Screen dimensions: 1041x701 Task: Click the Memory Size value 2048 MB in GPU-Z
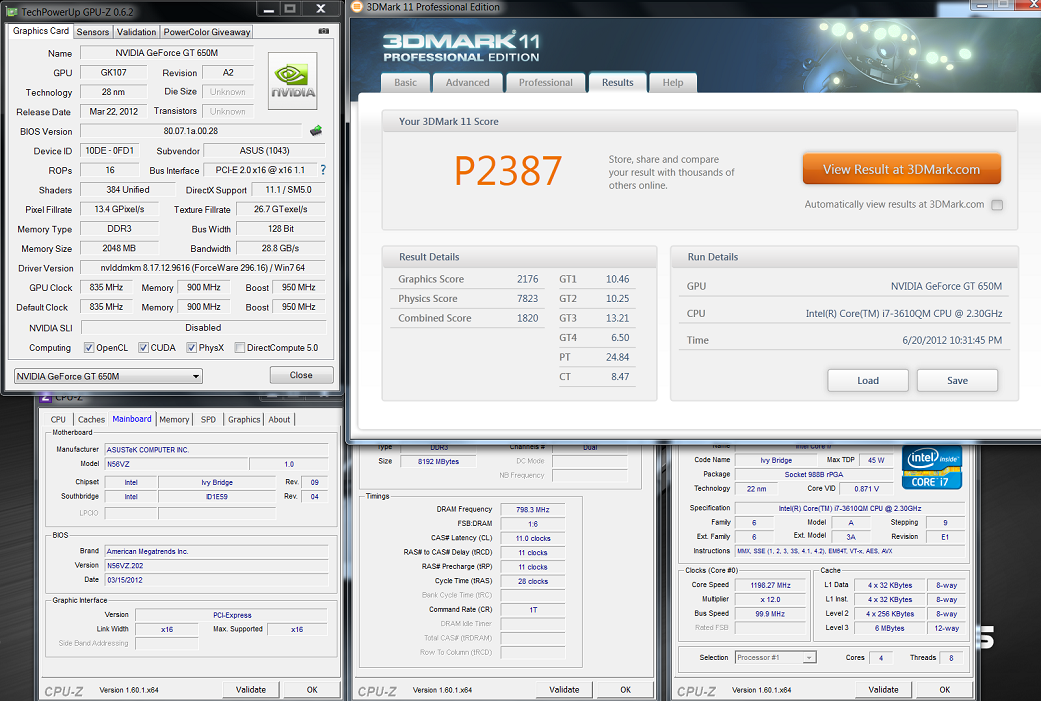pos(120,248)
